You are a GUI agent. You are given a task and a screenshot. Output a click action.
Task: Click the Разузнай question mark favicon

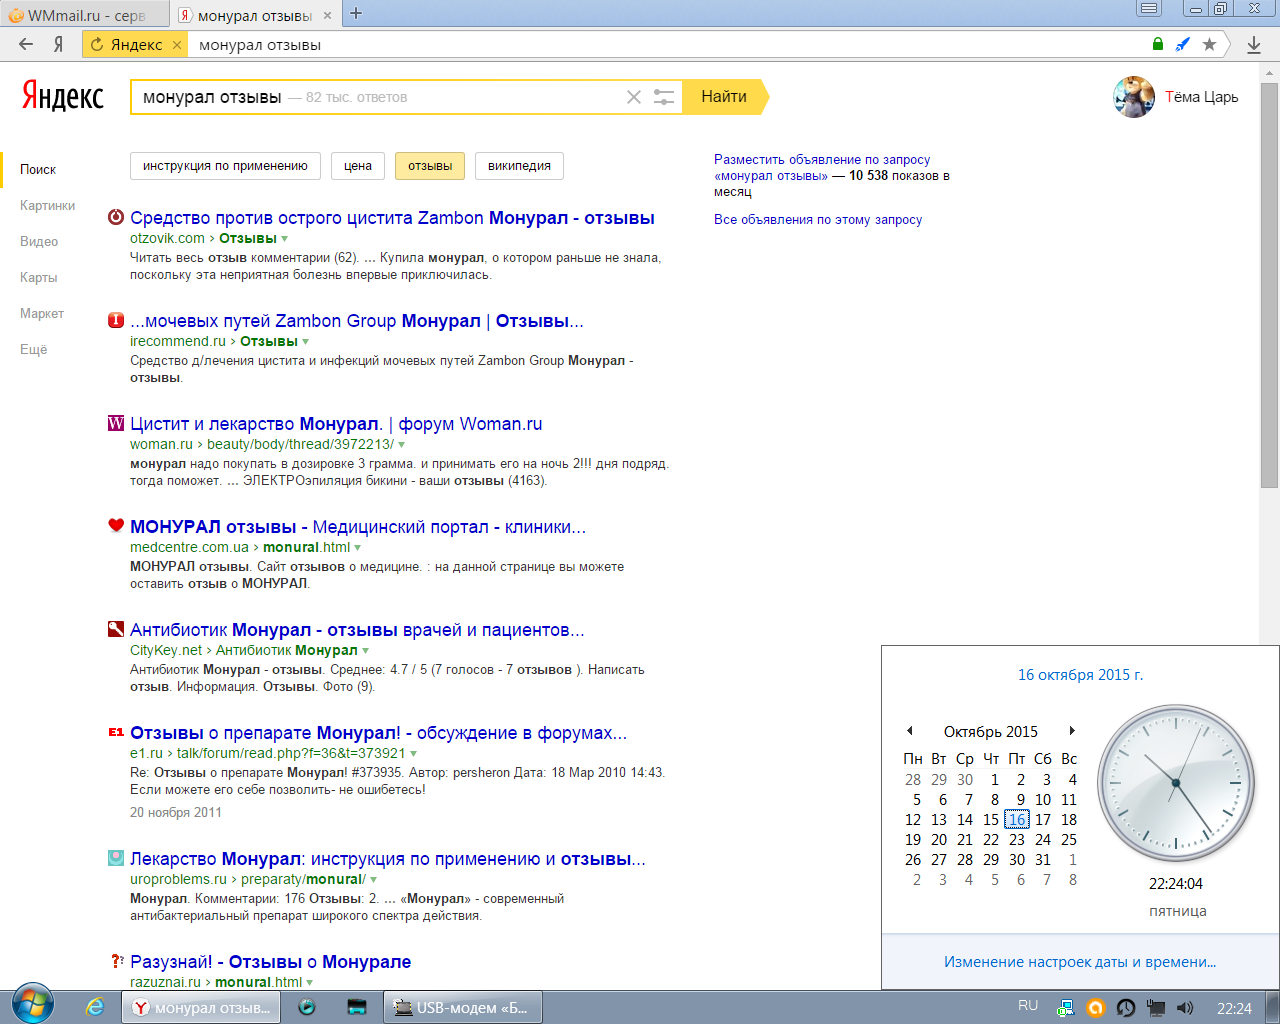point(116,961)
